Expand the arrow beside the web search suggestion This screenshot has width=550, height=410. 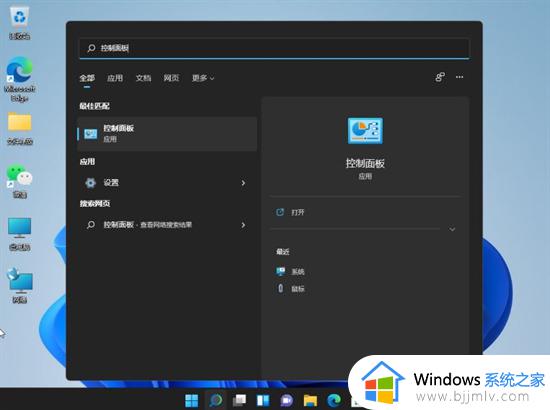click(243, 224)
